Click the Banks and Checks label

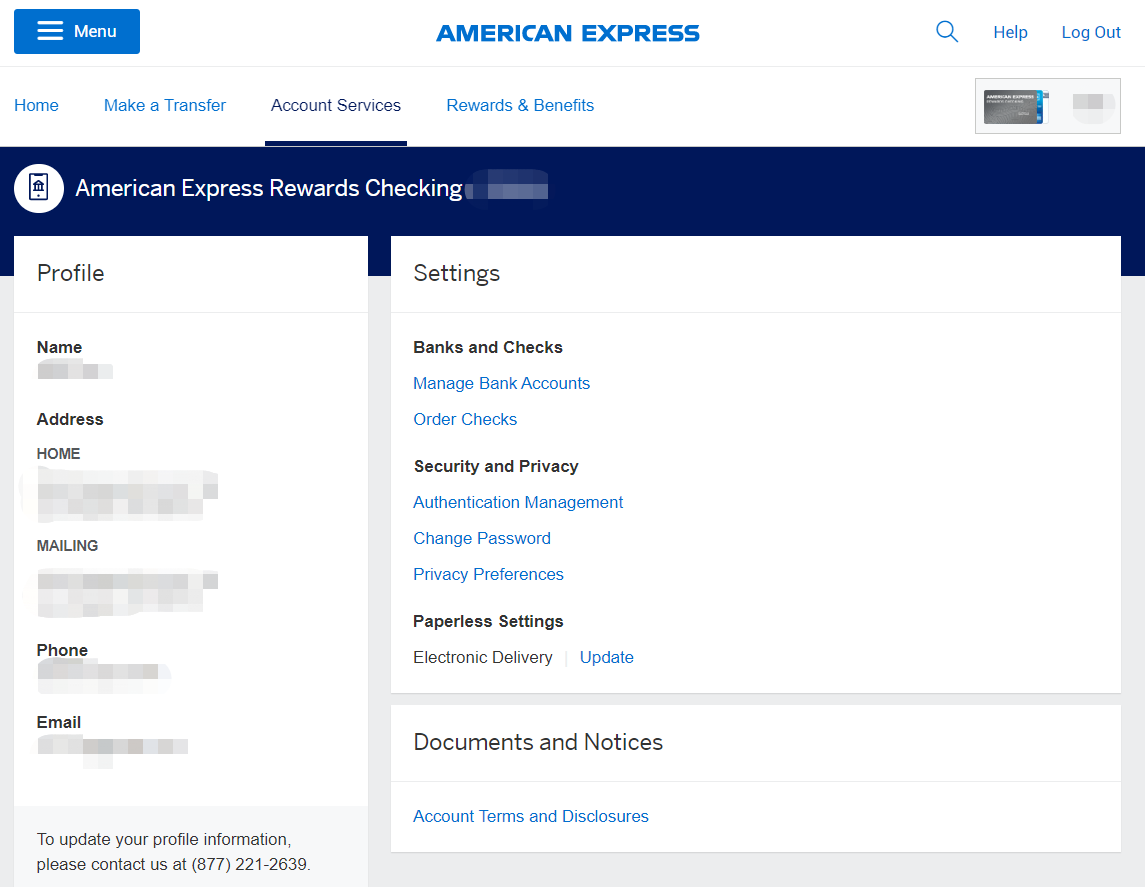pos(488,347)
